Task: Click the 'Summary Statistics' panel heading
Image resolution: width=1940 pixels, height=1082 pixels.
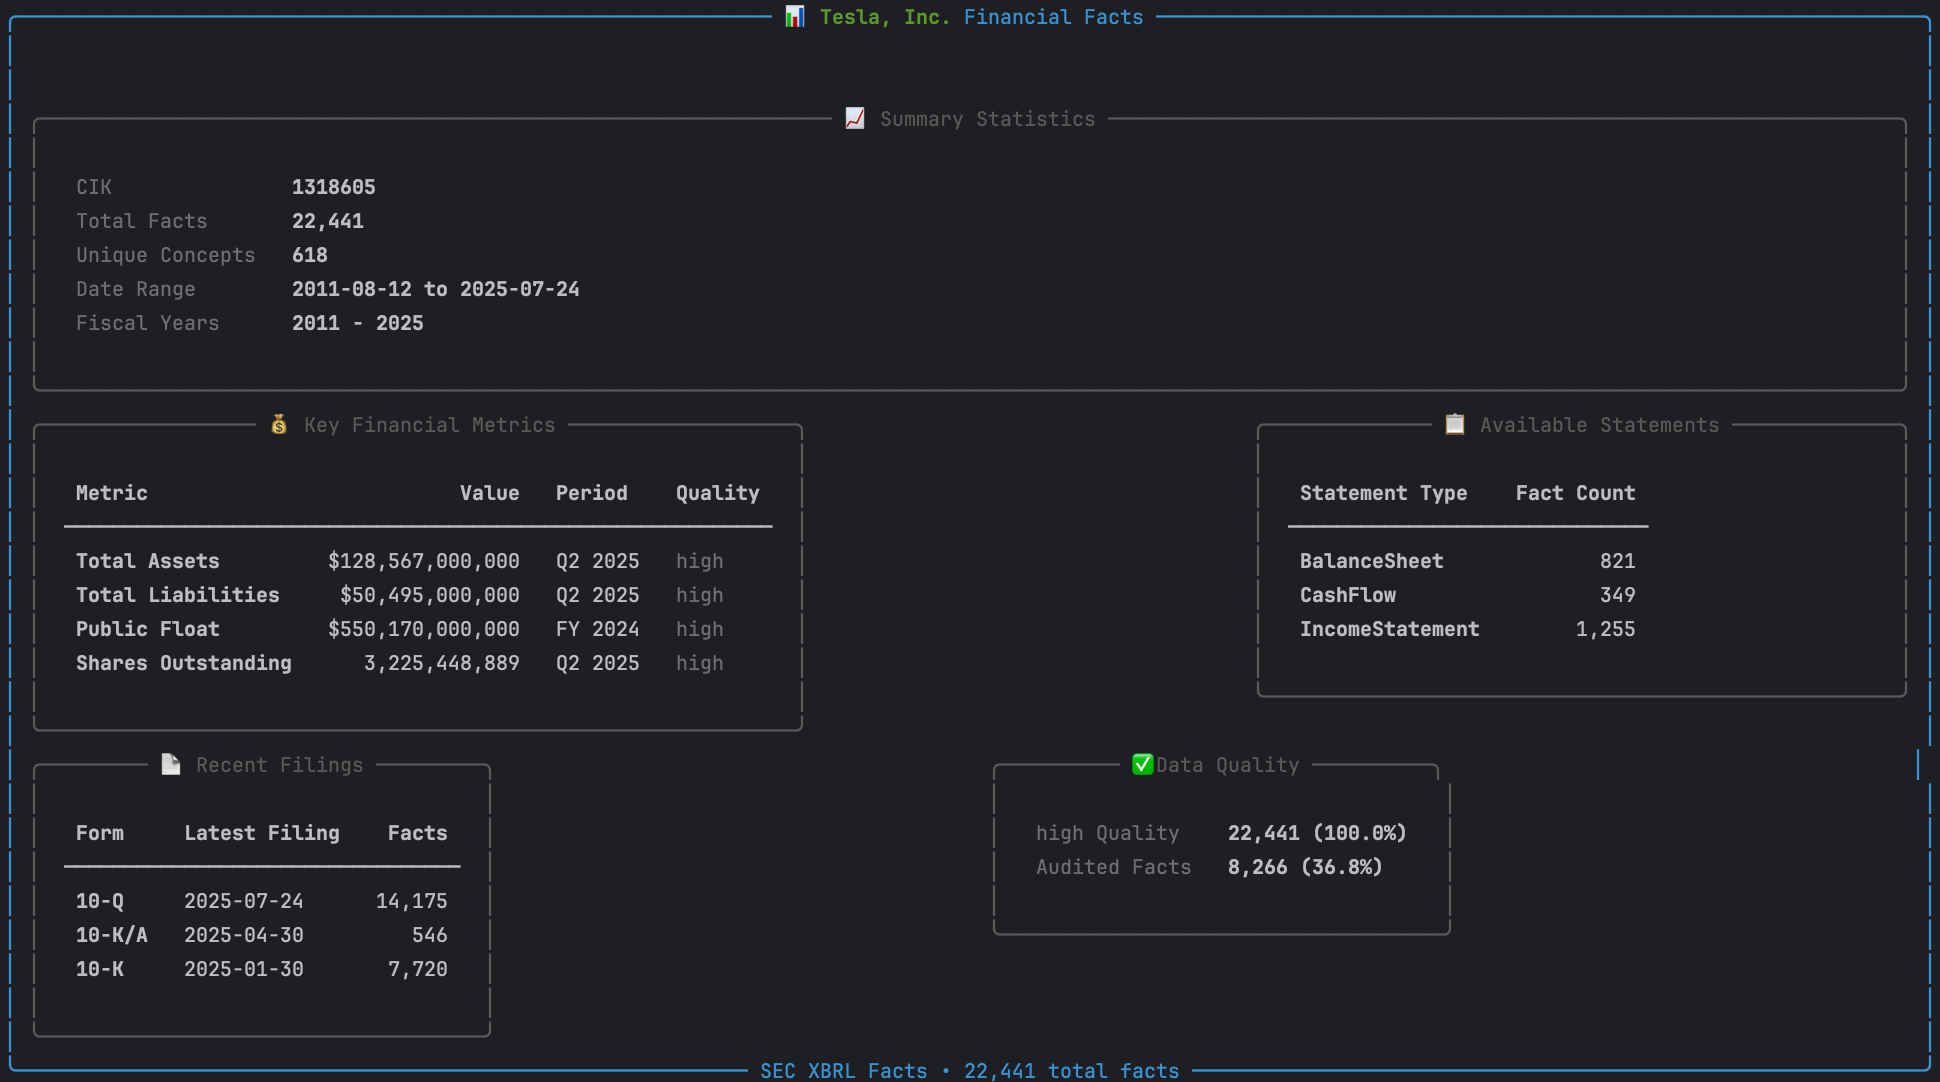Action: click(x=988, y=119)
